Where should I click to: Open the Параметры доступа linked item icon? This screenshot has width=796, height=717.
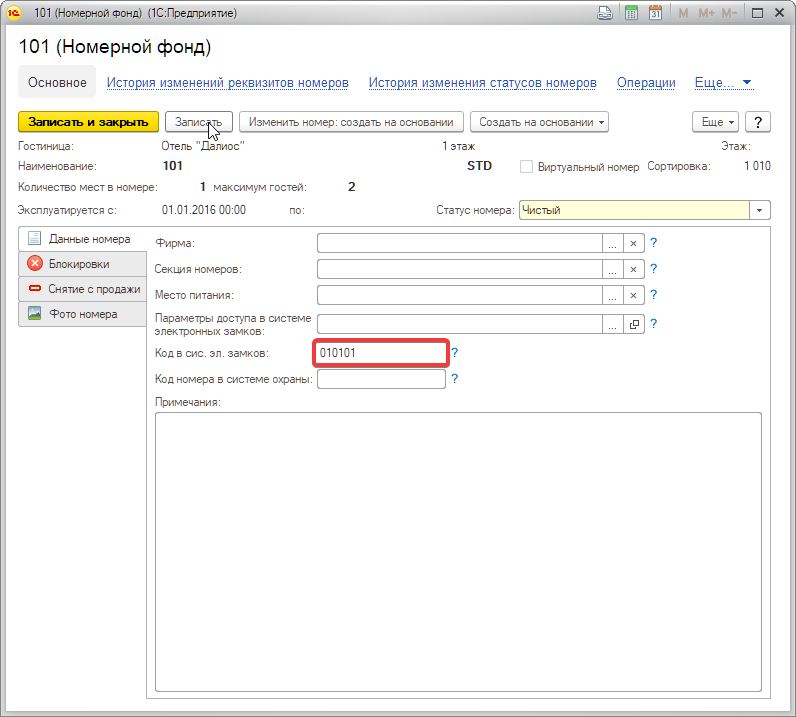(x=634, y=324)
